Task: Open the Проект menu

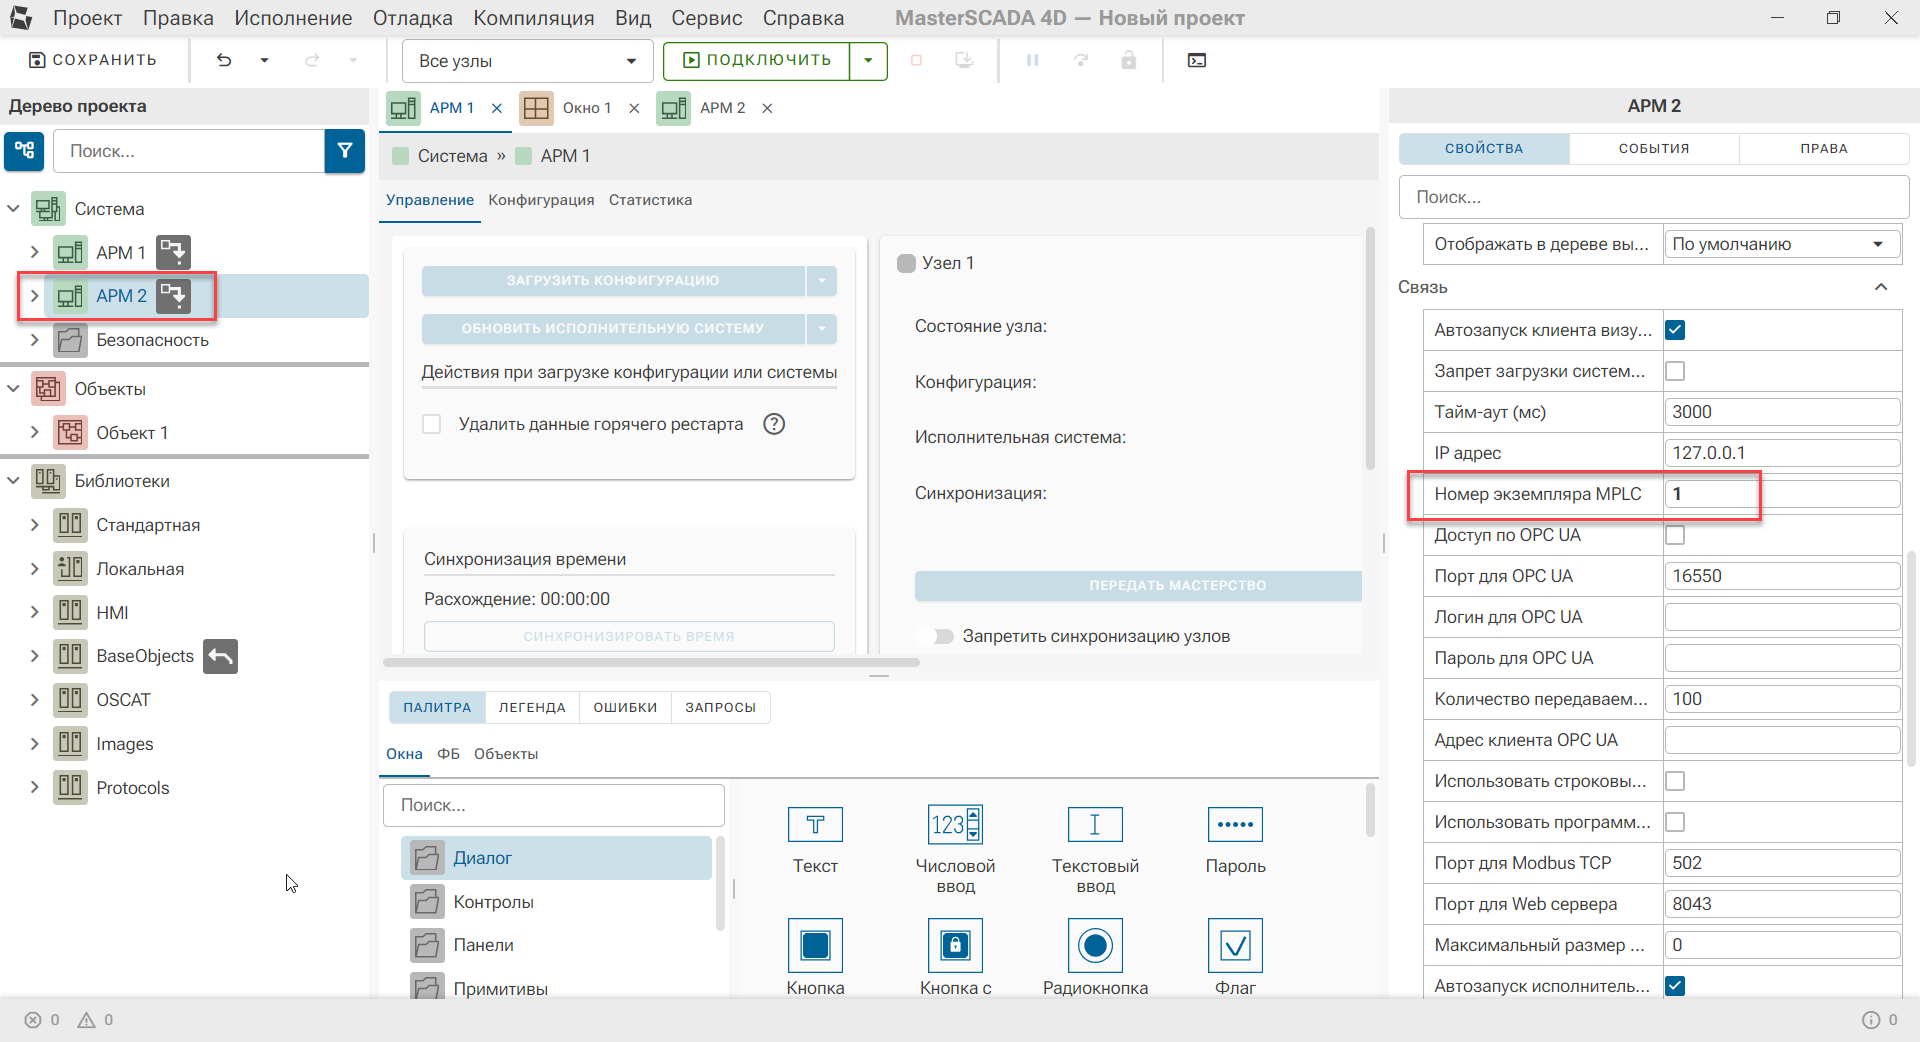Action: pyautogui.click(x=87, y=18)
